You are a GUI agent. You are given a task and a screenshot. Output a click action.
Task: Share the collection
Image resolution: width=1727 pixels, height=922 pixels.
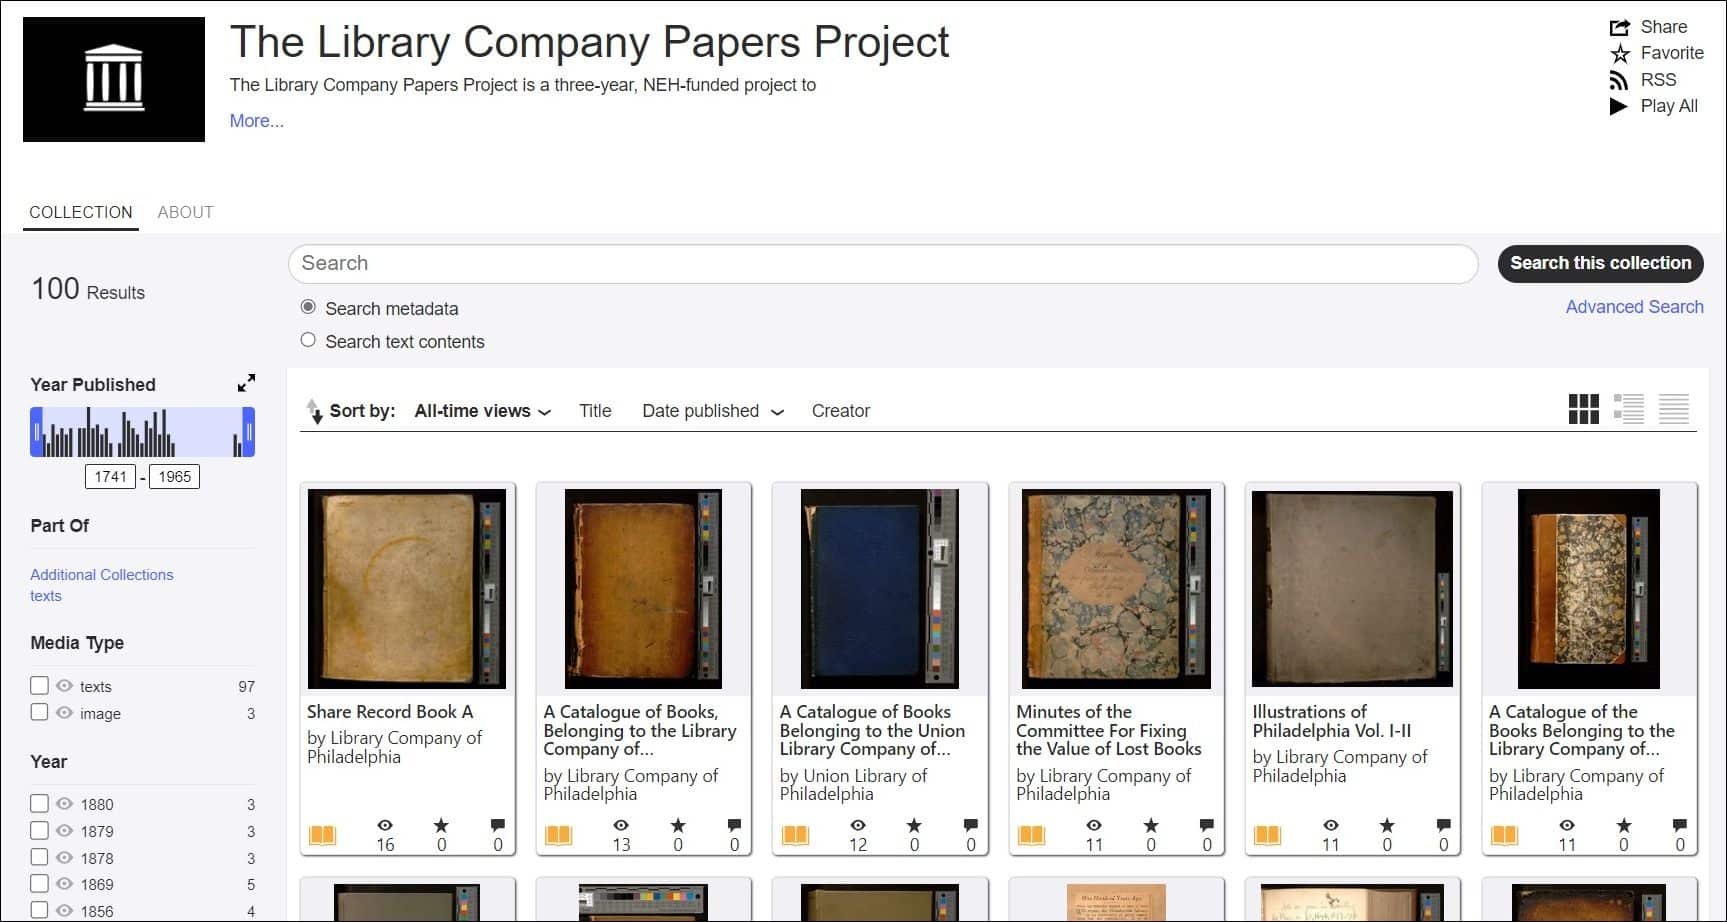[1621, 27]
